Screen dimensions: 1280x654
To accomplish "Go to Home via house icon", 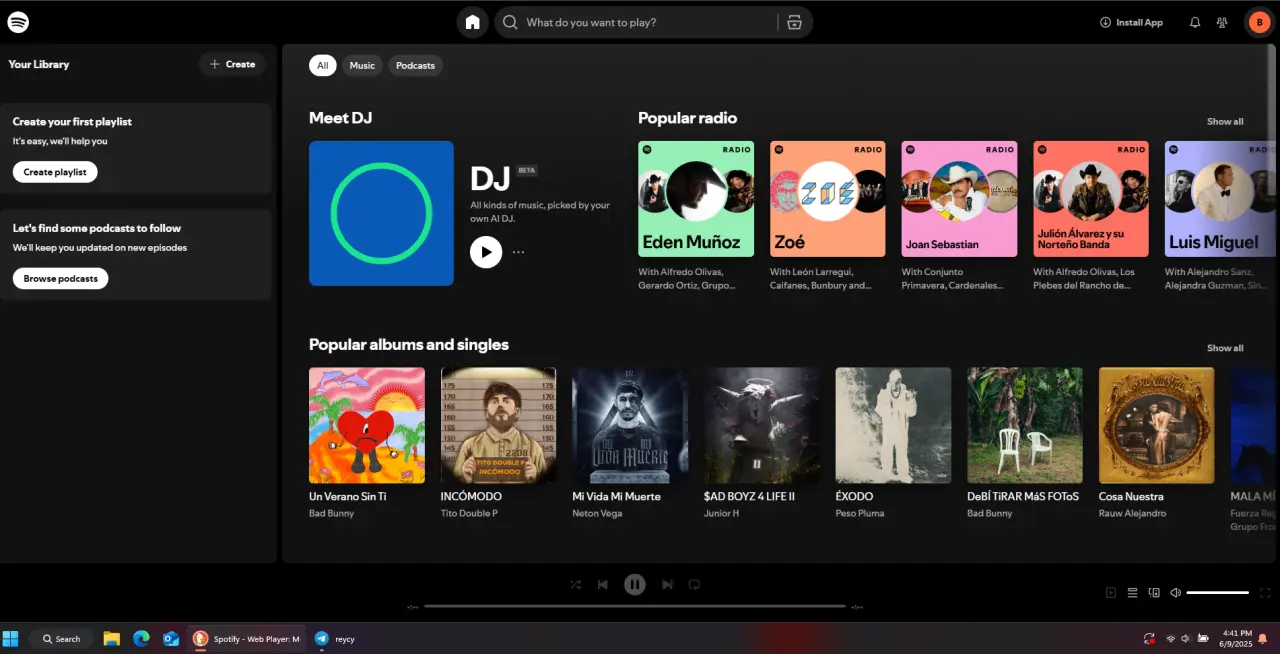I will coord(473,22).
